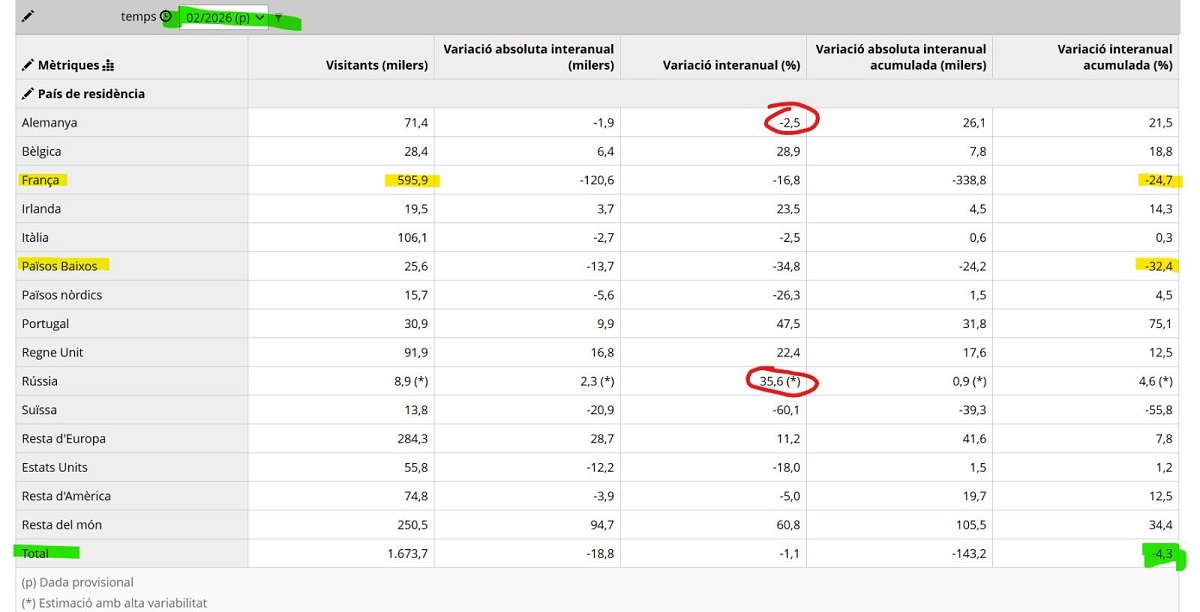The width and height of the screenshot is (1200, 612).
Task: Click Resta del món absolute variation 94,7
Action: pyautogui.click(x=603, y=525)
